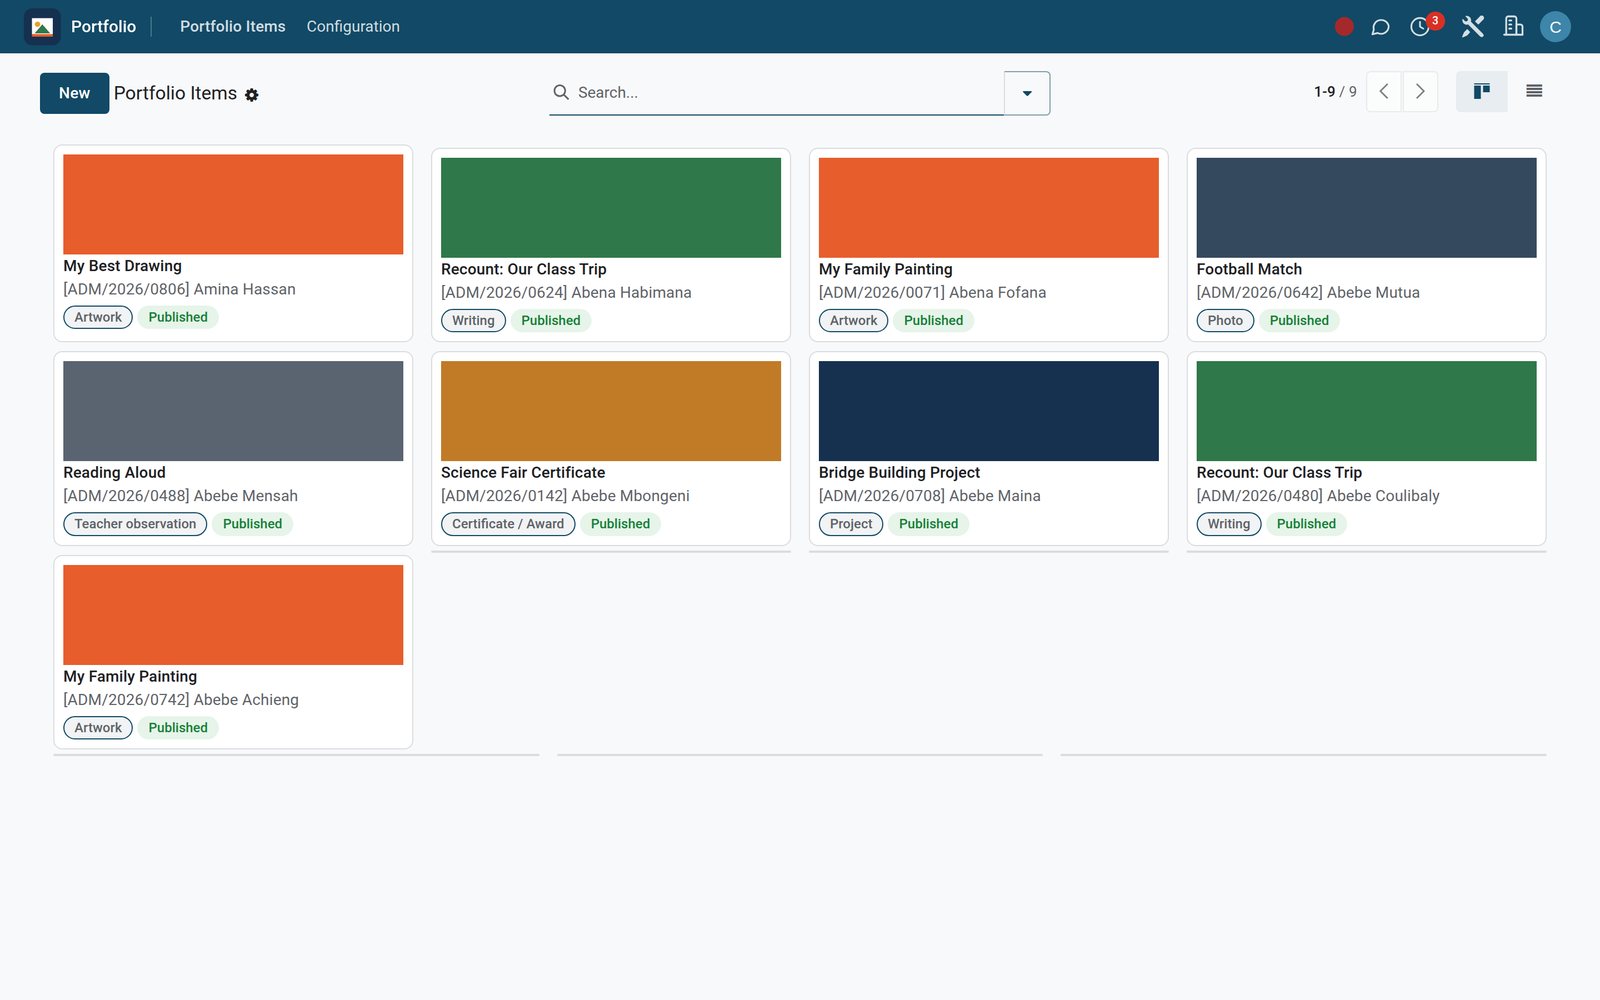The height and width of the screenshot is (1000, 1600).
Task: Open the developer tools wrench icon
Action: (1472, 27)
